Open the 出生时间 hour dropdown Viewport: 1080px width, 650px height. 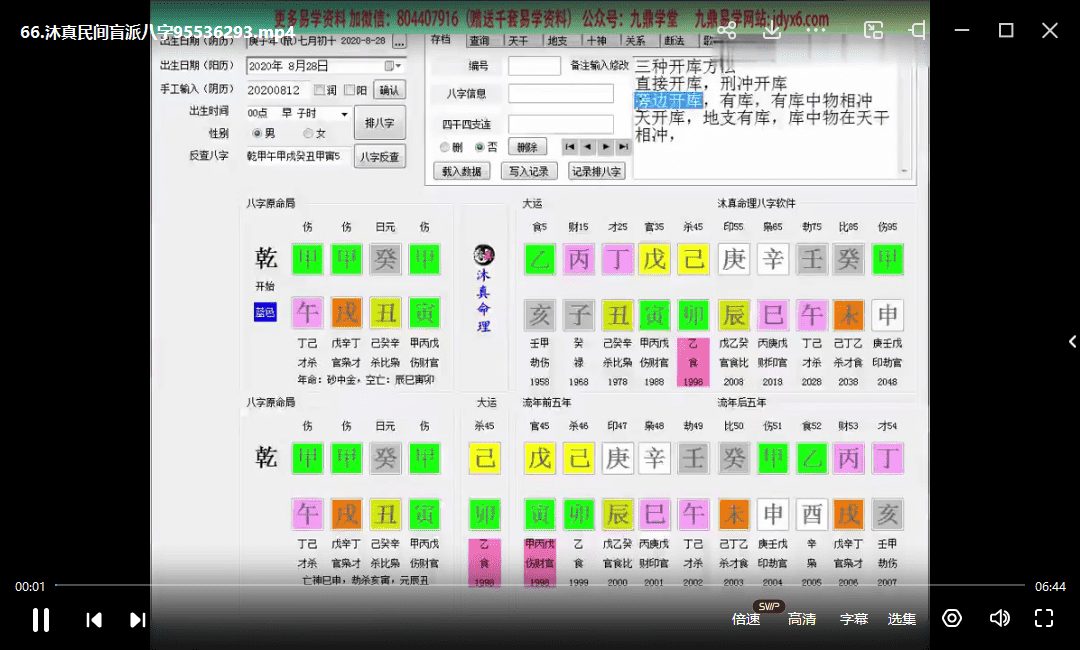[344, 113]
